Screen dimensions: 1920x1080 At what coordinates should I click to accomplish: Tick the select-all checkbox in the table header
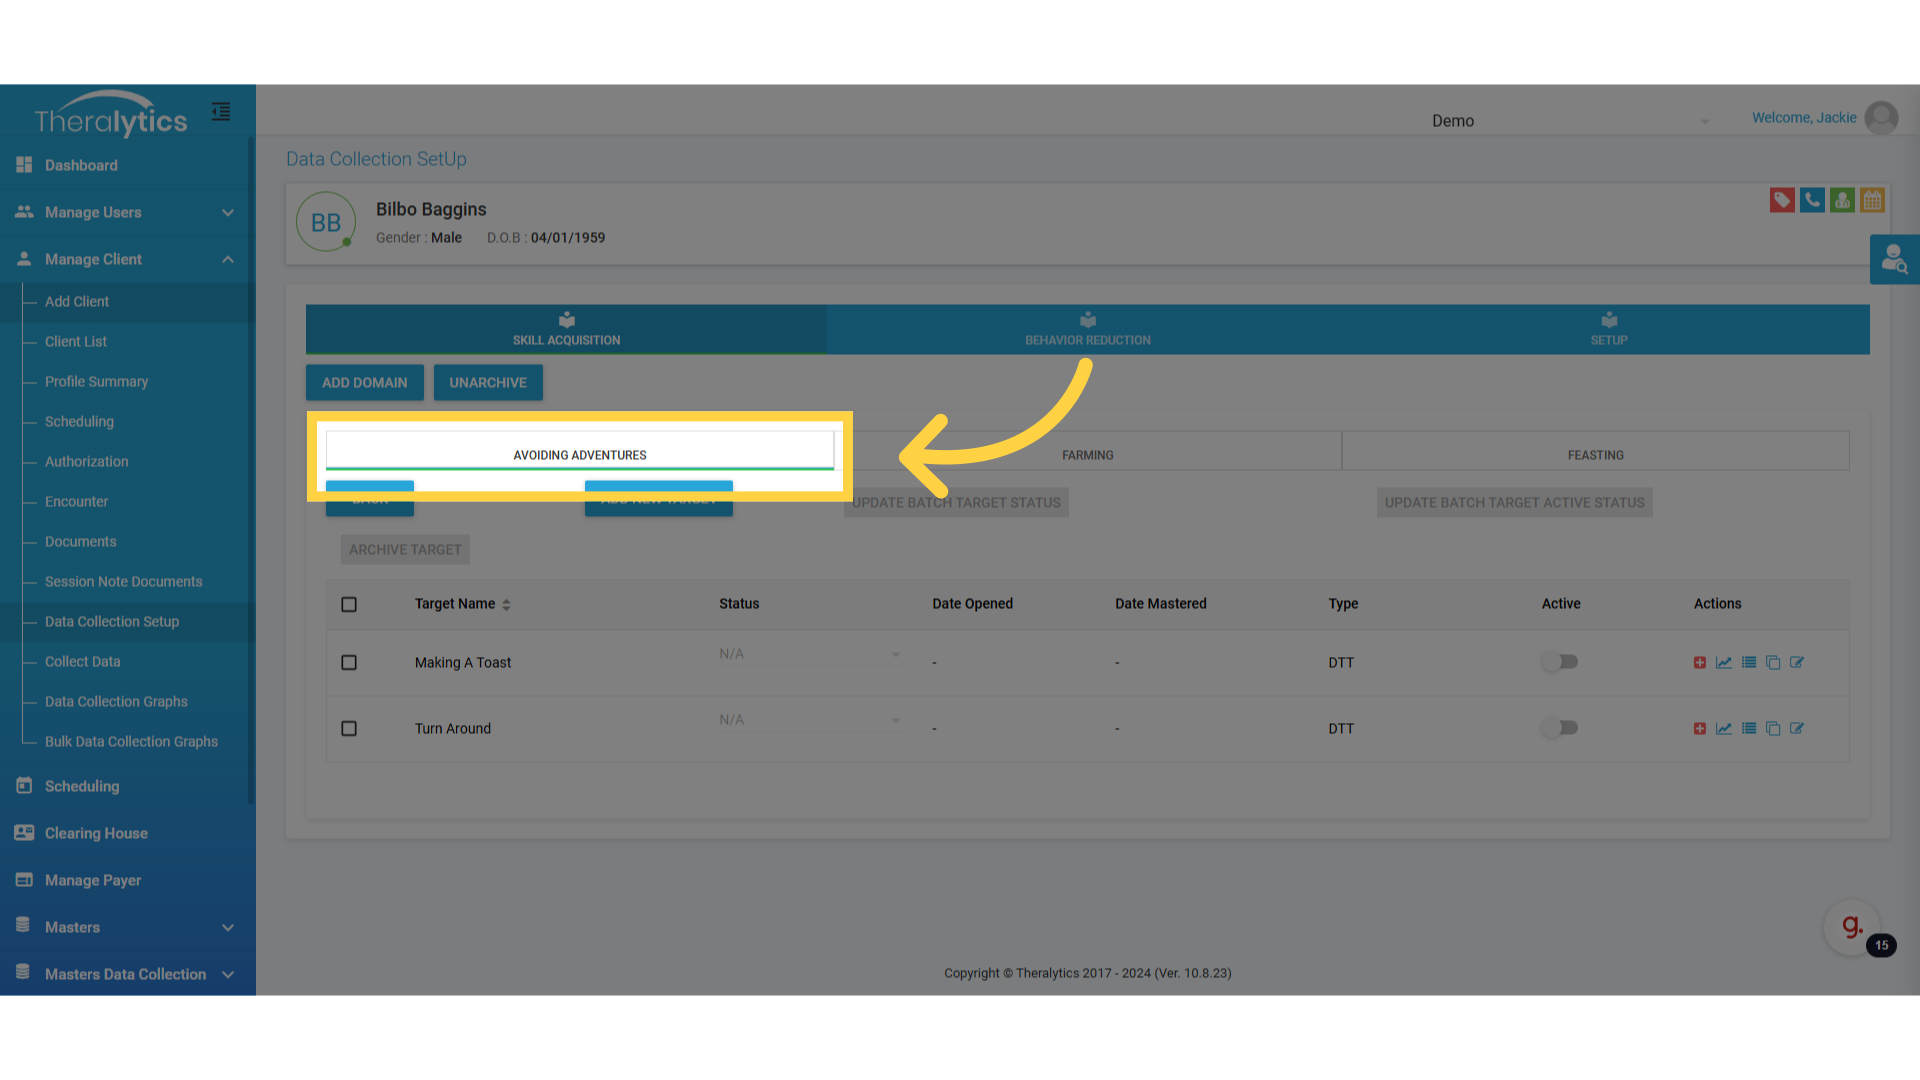[x=349, y=604]
